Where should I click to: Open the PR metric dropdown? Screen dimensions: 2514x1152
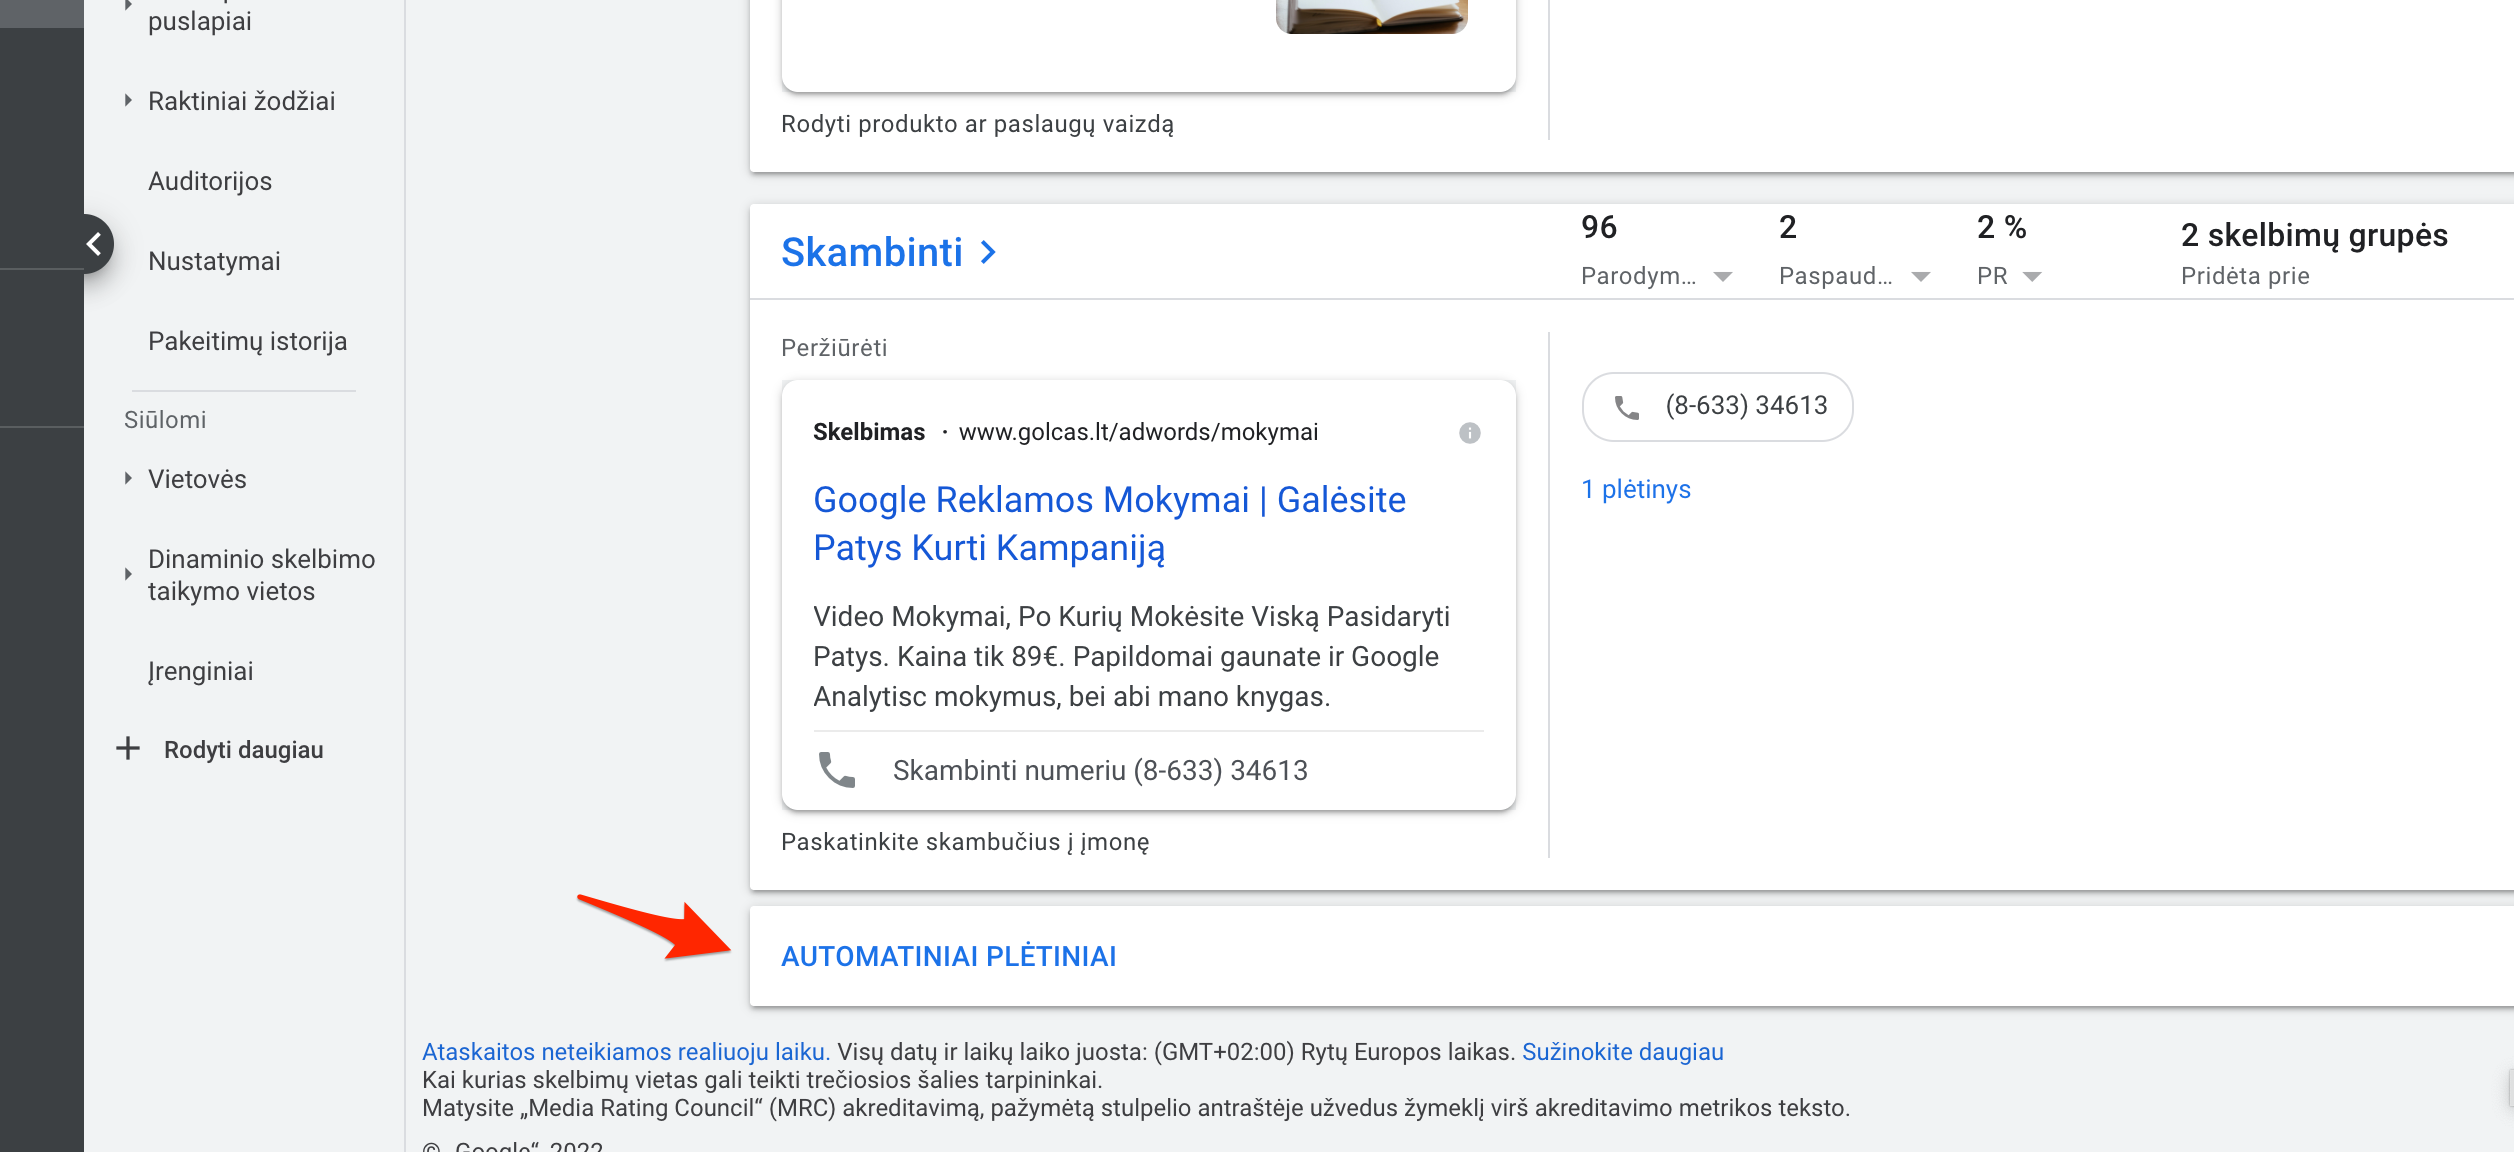click(x=2032, y=277)
